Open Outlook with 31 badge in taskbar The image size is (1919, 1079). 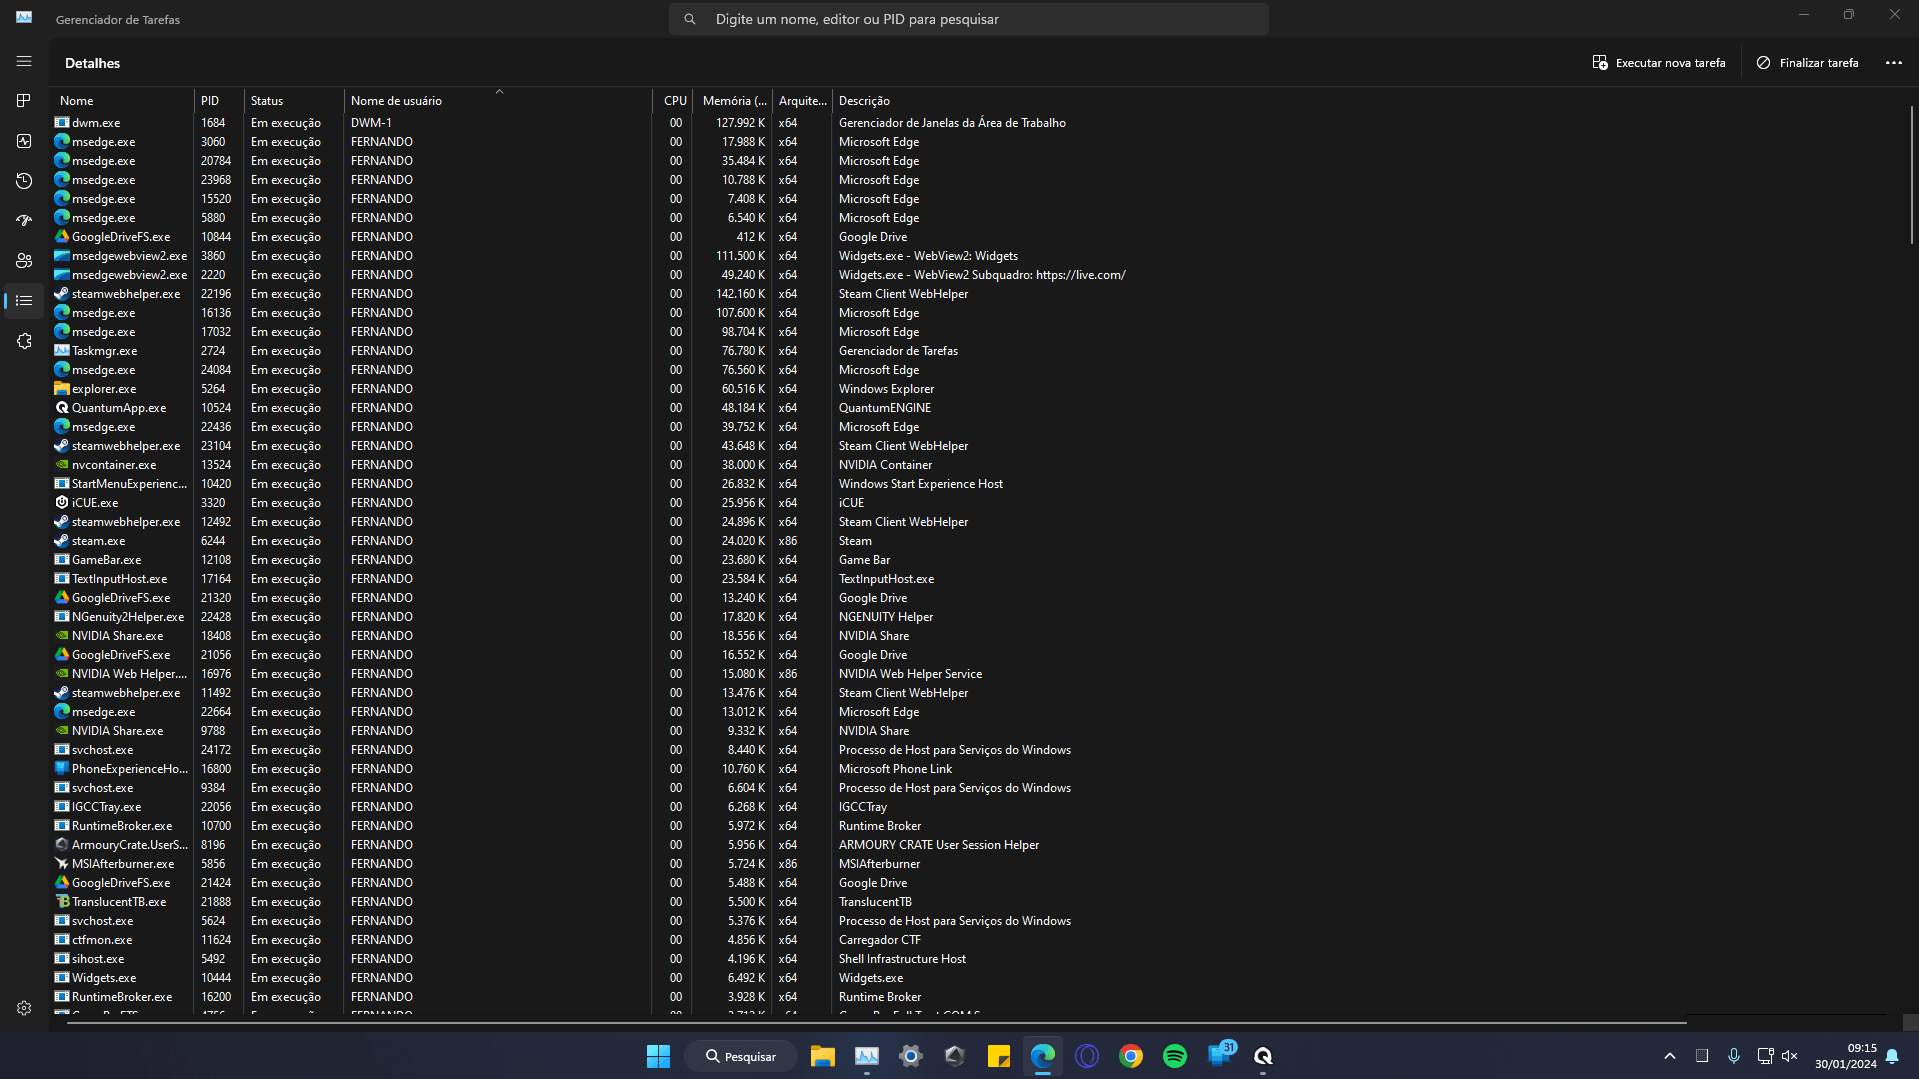(1220, 1055)
